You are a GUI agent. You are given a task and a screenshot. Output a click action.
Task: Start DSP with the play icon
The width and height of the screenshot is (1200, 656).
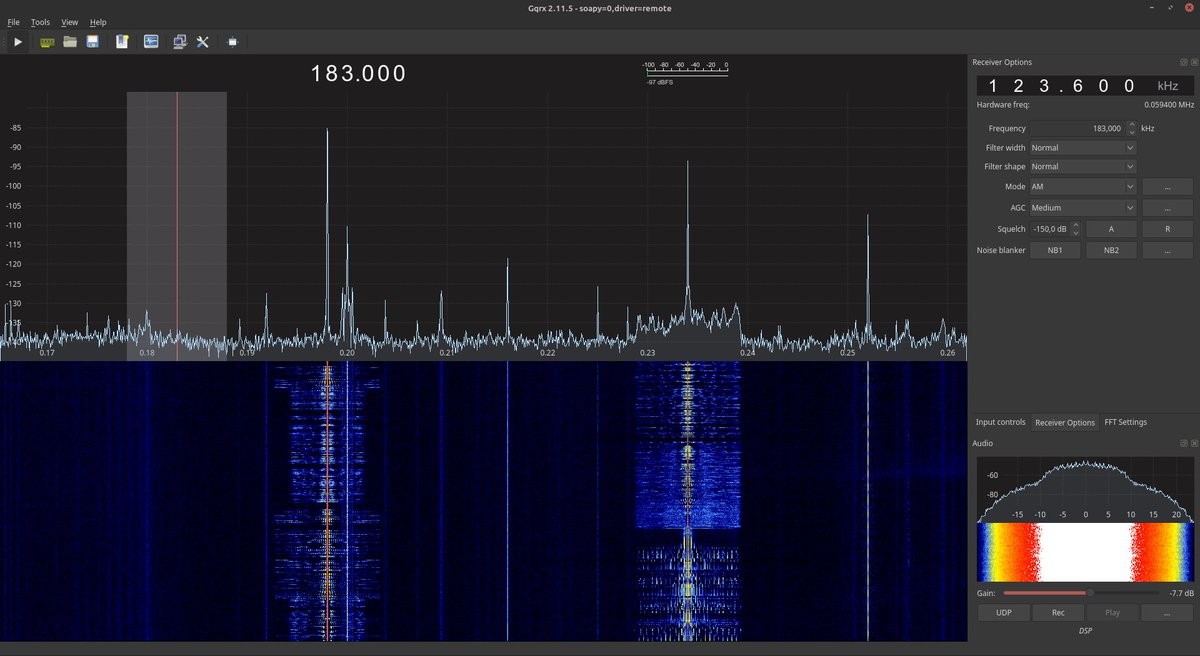coord(18,42)
